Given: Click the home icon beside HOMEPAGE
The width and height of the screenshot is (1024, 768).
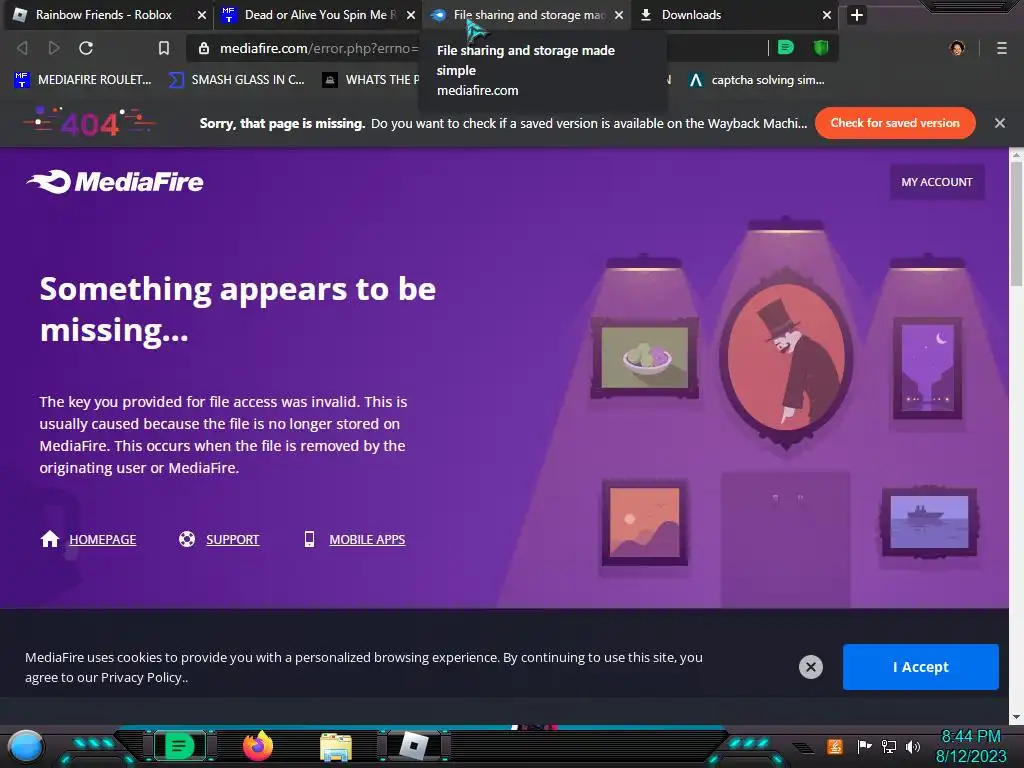Looking at the screenshot, I should tap(50, 539).
